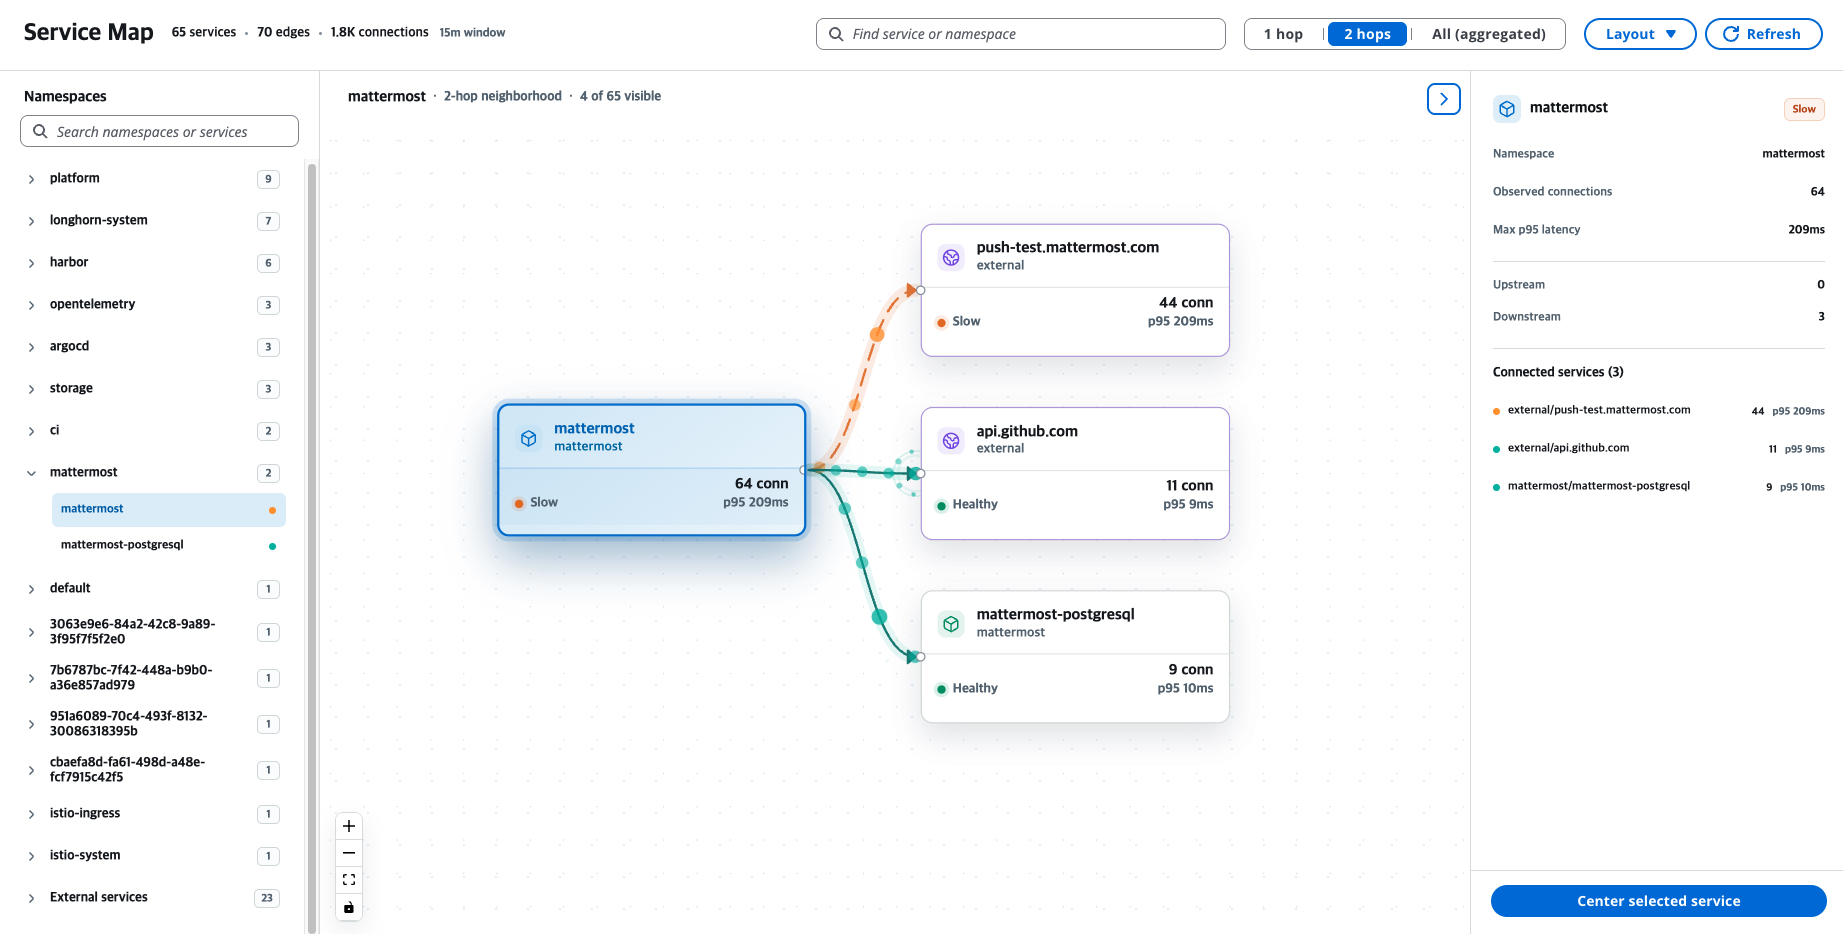Screen dimensions: 1843x934
Task: Expand the platform namespace
Action: (31, 179)
